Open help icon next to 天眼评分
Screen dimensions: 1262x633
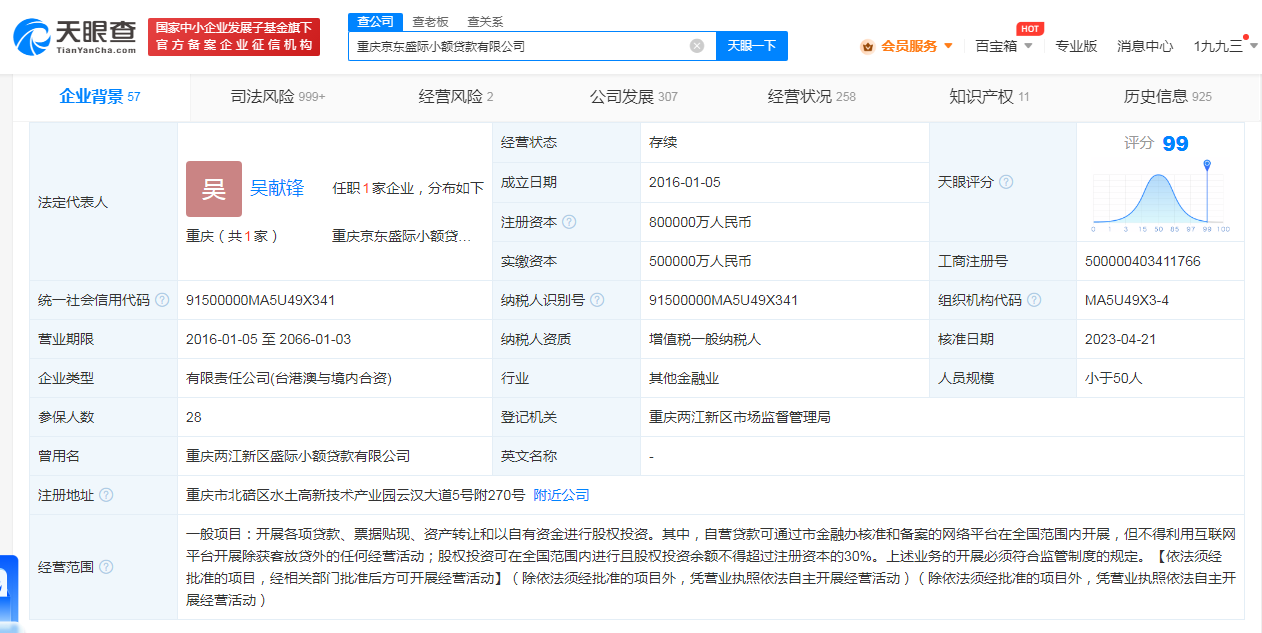coord(1006,182)
